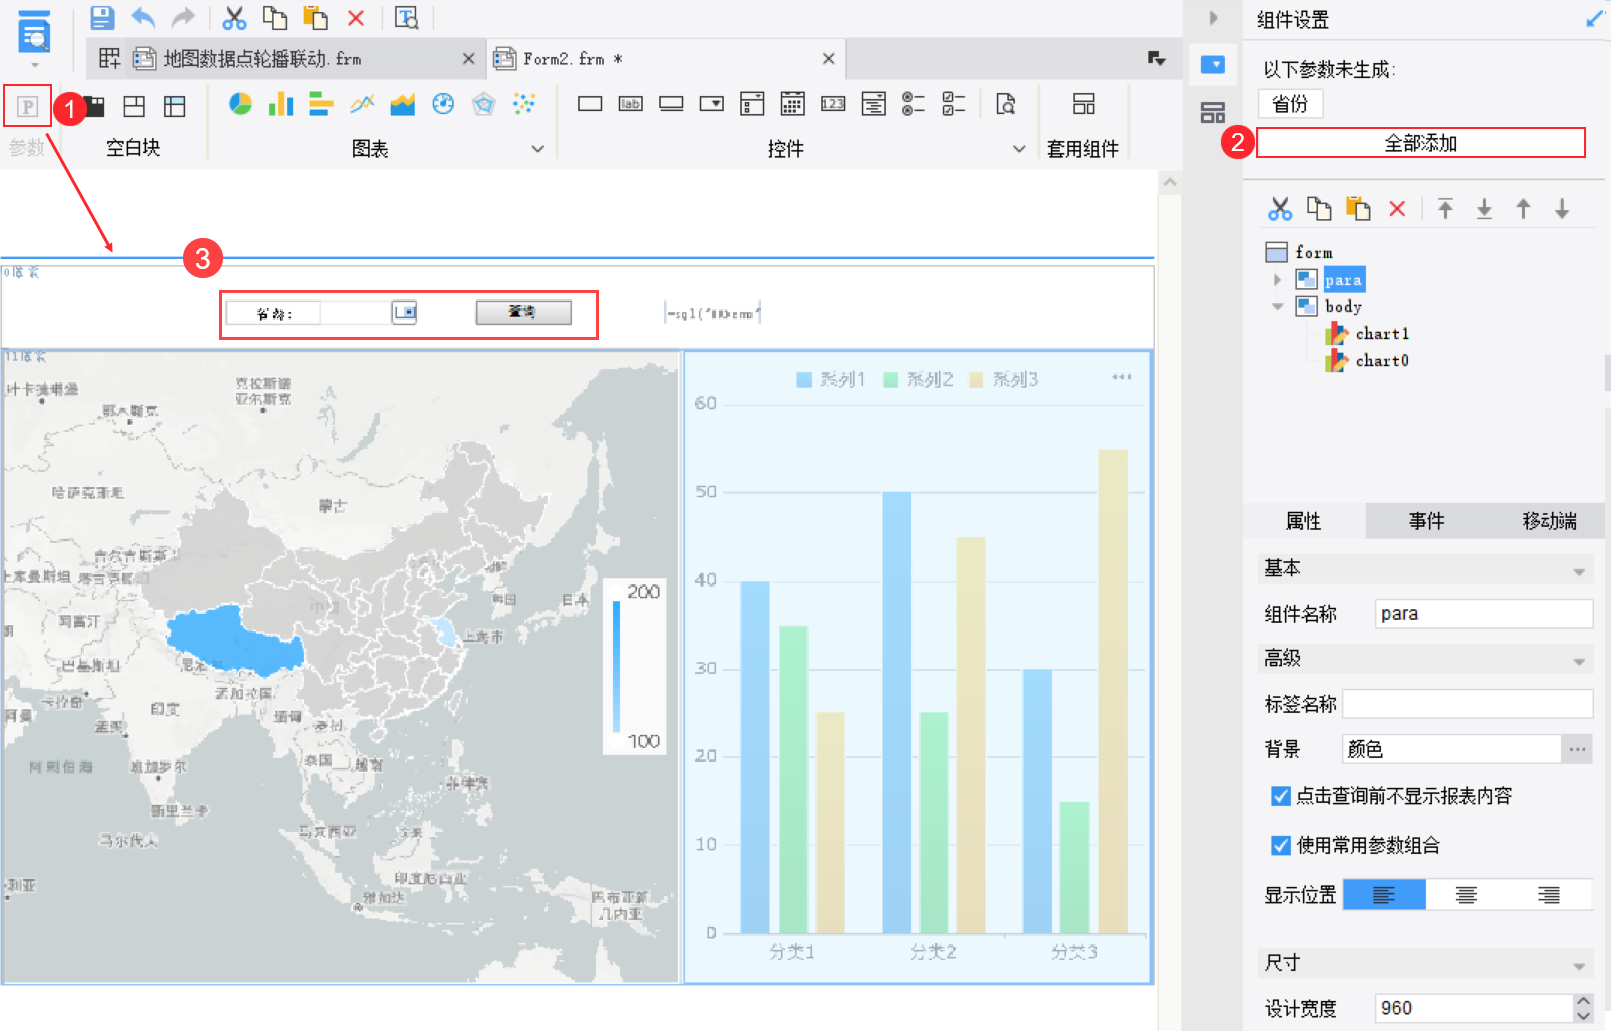Click the parameter panel P icon

pos(27,106)
